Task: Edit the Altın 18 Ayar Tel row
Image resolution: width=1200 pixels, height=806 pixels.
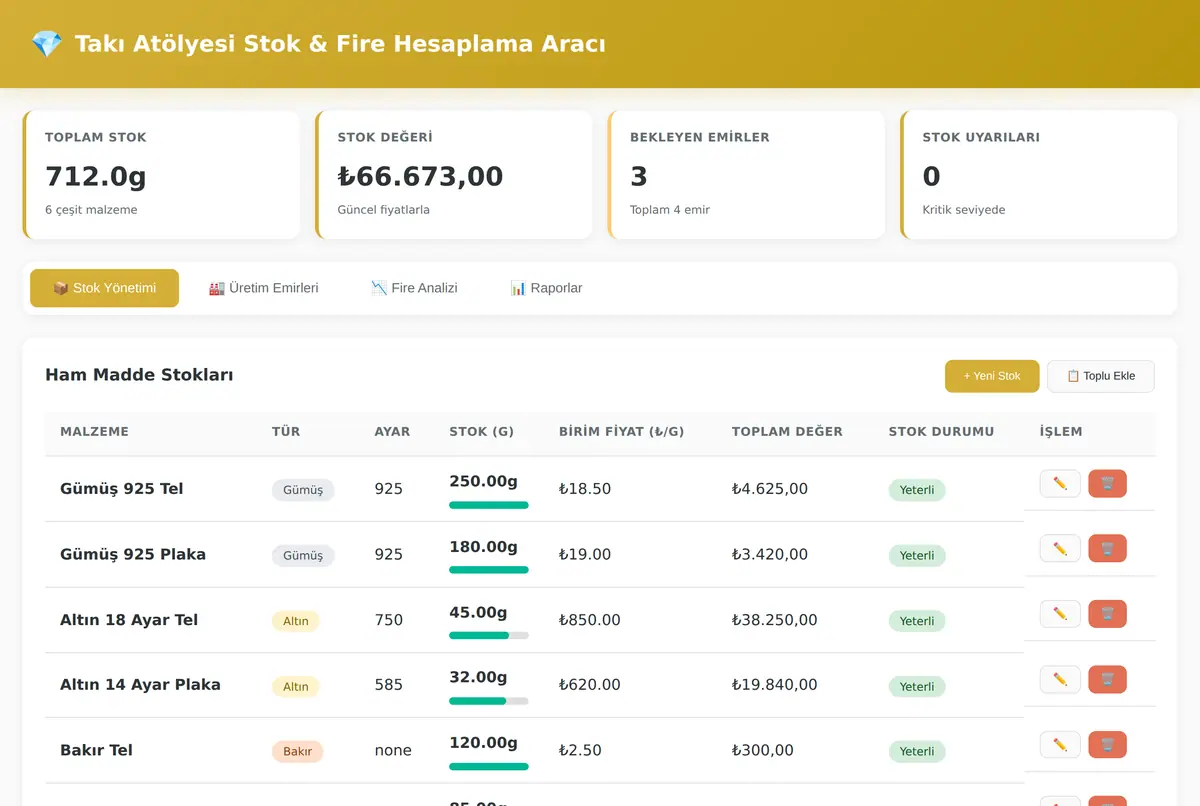Action: pyautogui.click(x=1060, y=614)
